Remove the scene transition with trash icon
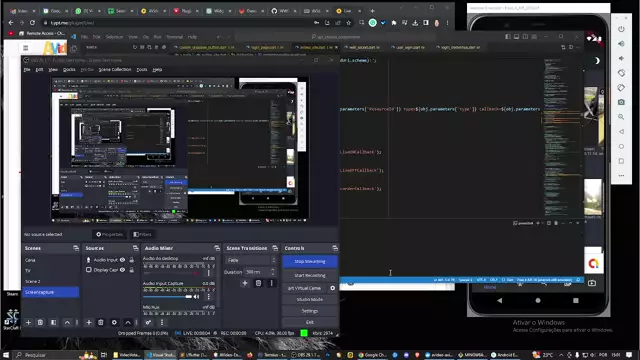This screenshot has height=360, width=640. coord(258,283)
